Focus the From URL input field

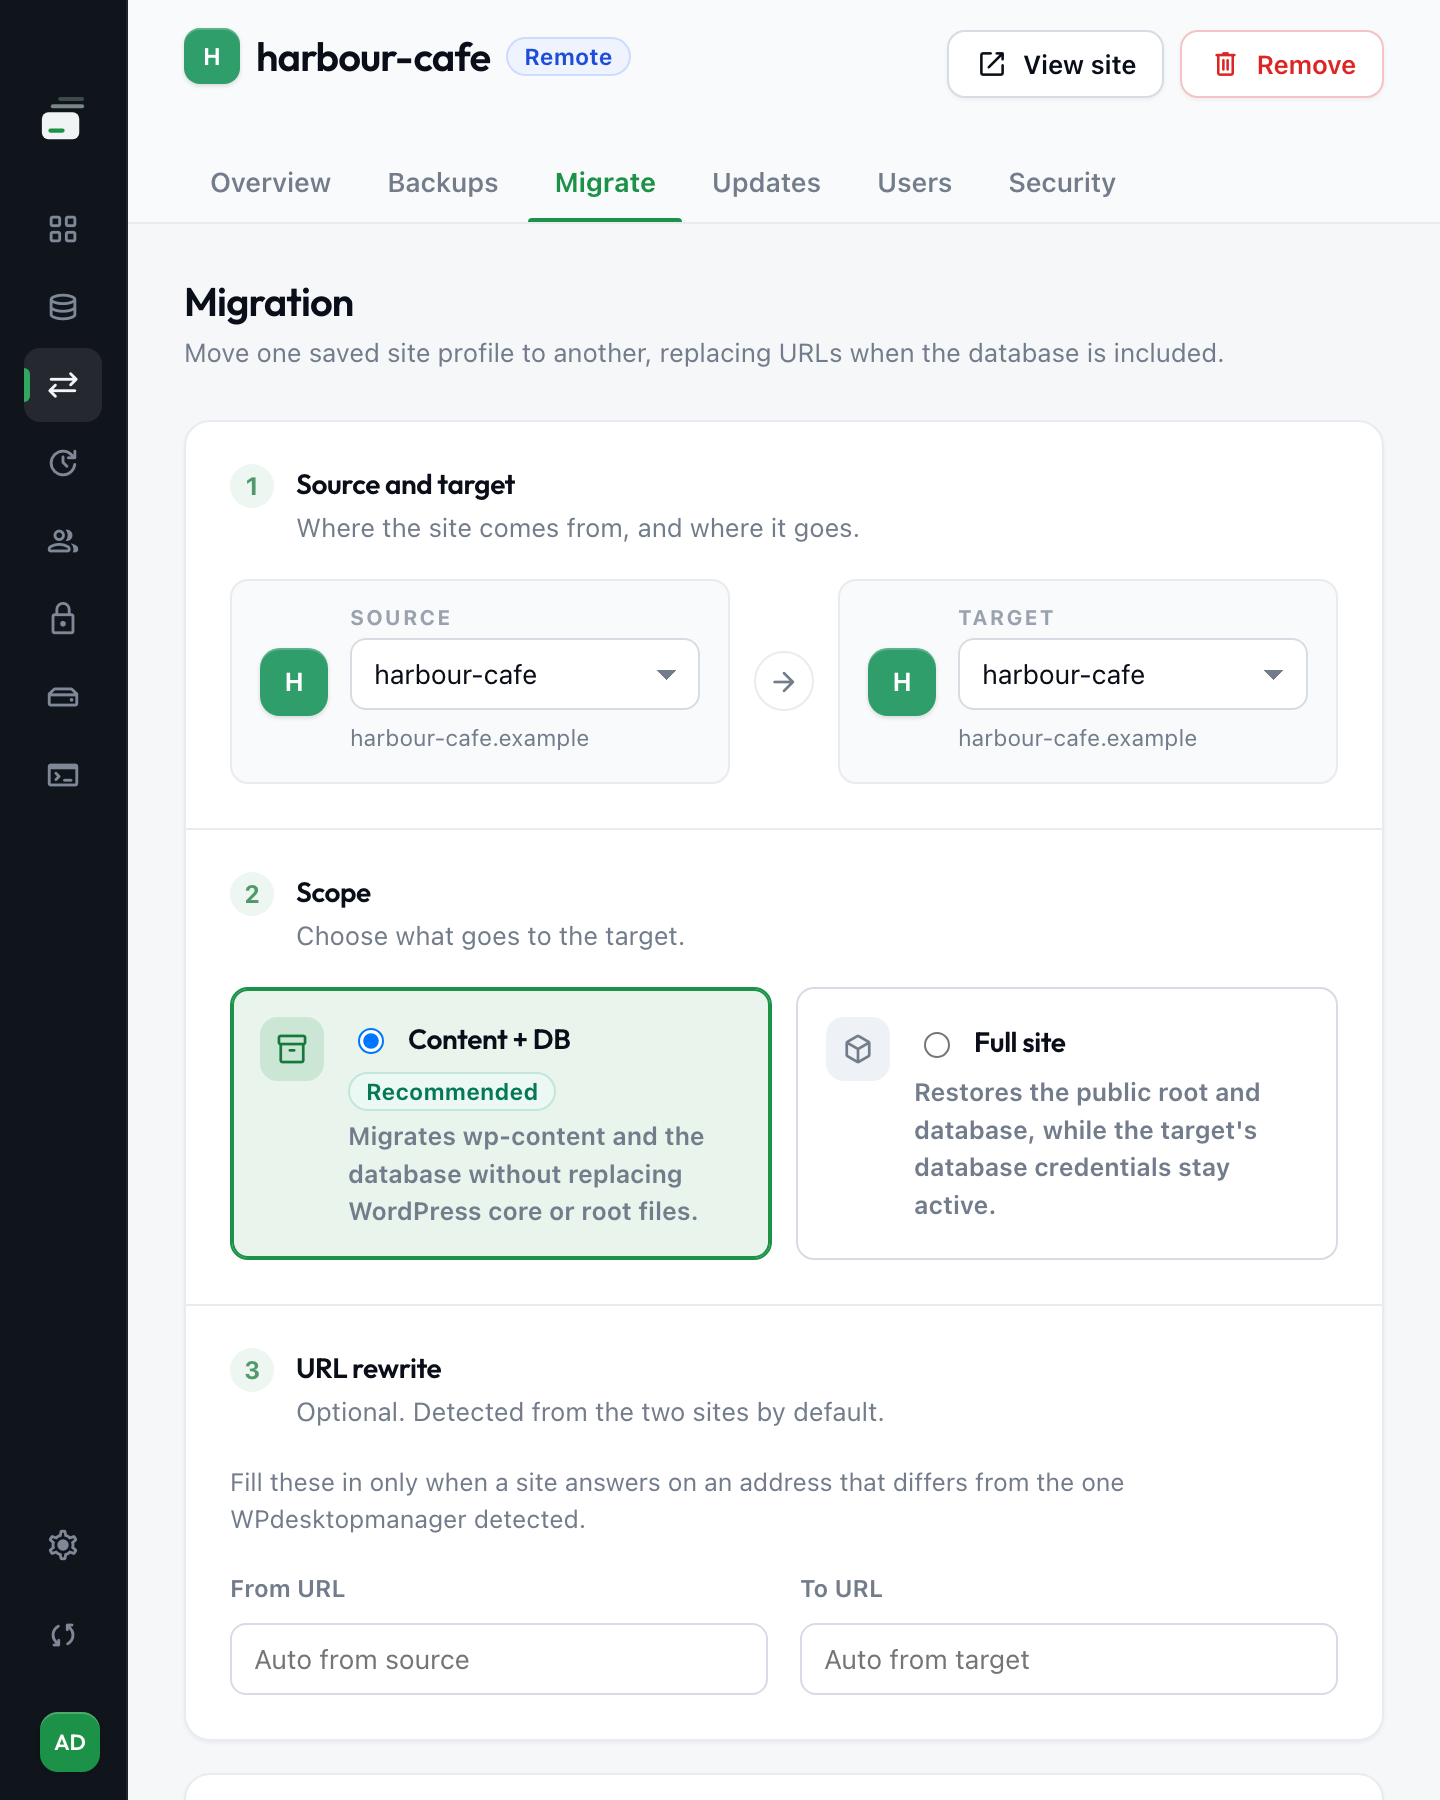[499, 1659]
